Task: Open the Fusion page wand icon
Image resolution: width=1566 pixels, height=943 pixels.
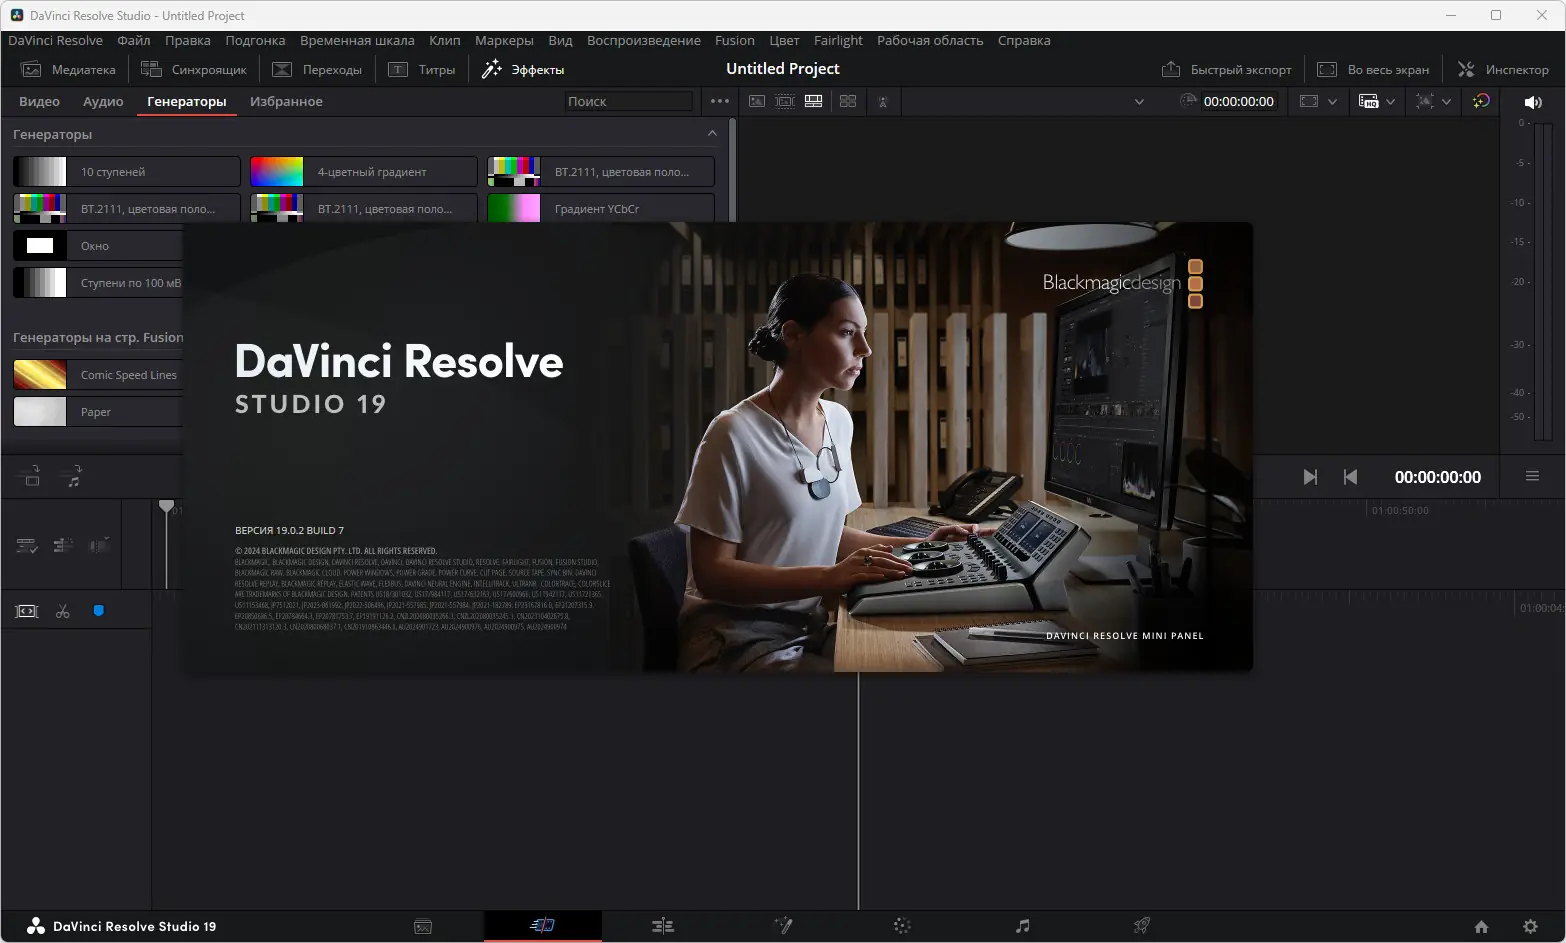Action: (x=783, y=926)
